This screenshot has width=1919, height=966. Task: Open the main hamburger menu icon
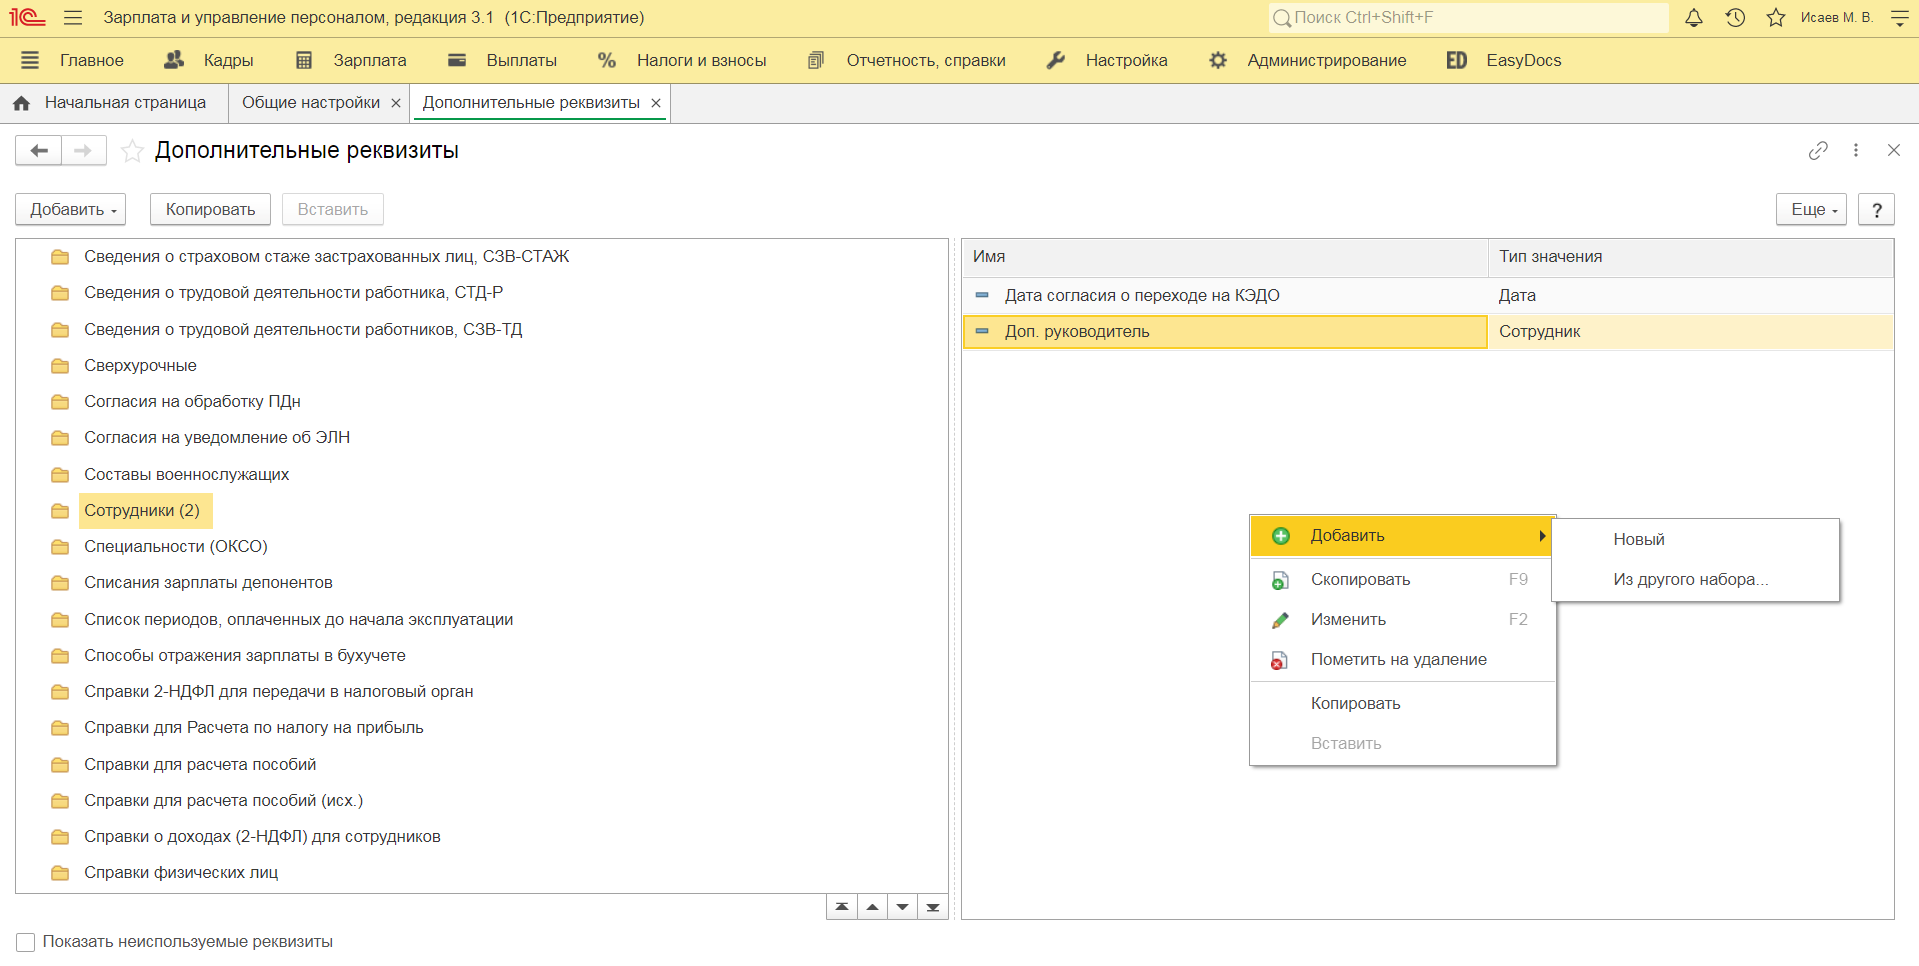pos(72,18)
